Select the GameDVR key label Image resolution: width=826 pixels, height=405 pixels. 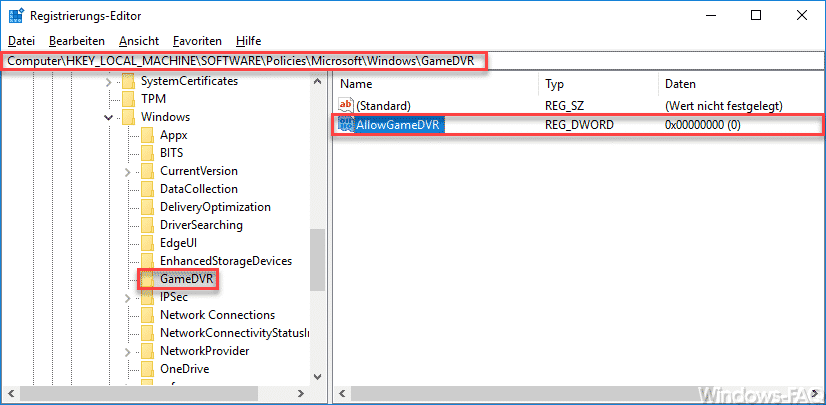pos(186,279)
